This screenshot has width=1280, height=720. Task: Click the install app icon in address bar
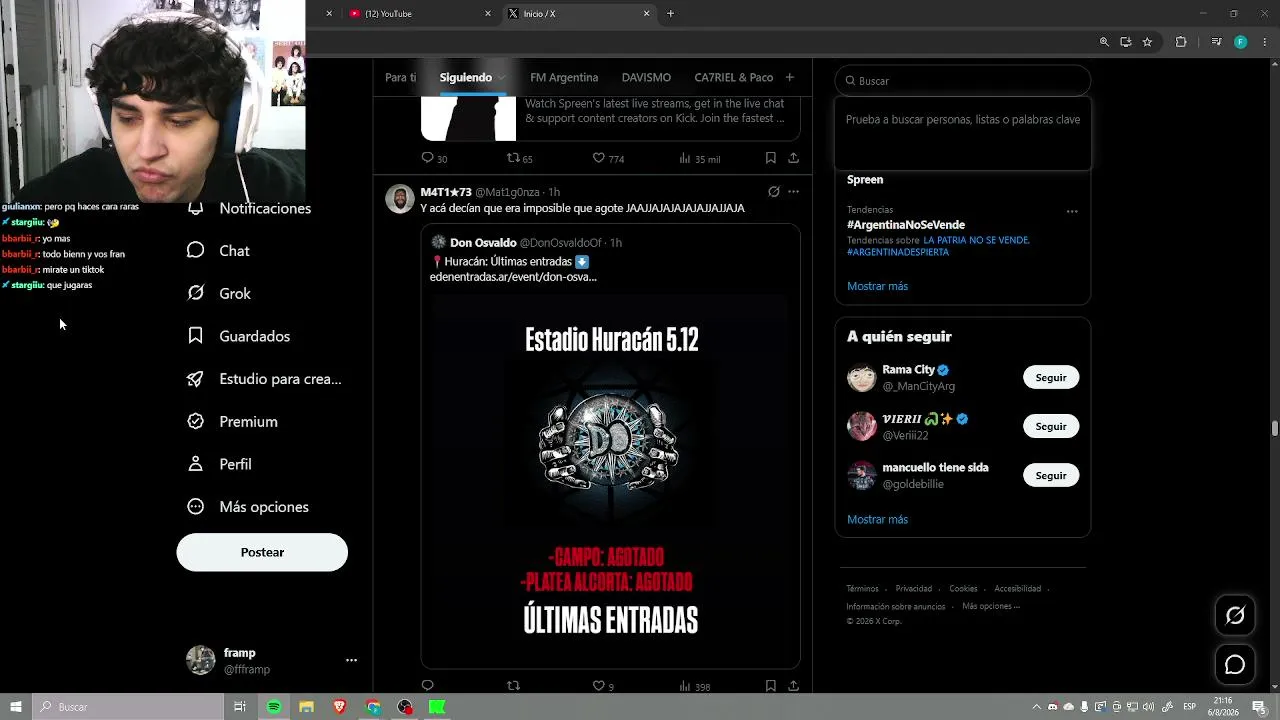pos(1125,42)
